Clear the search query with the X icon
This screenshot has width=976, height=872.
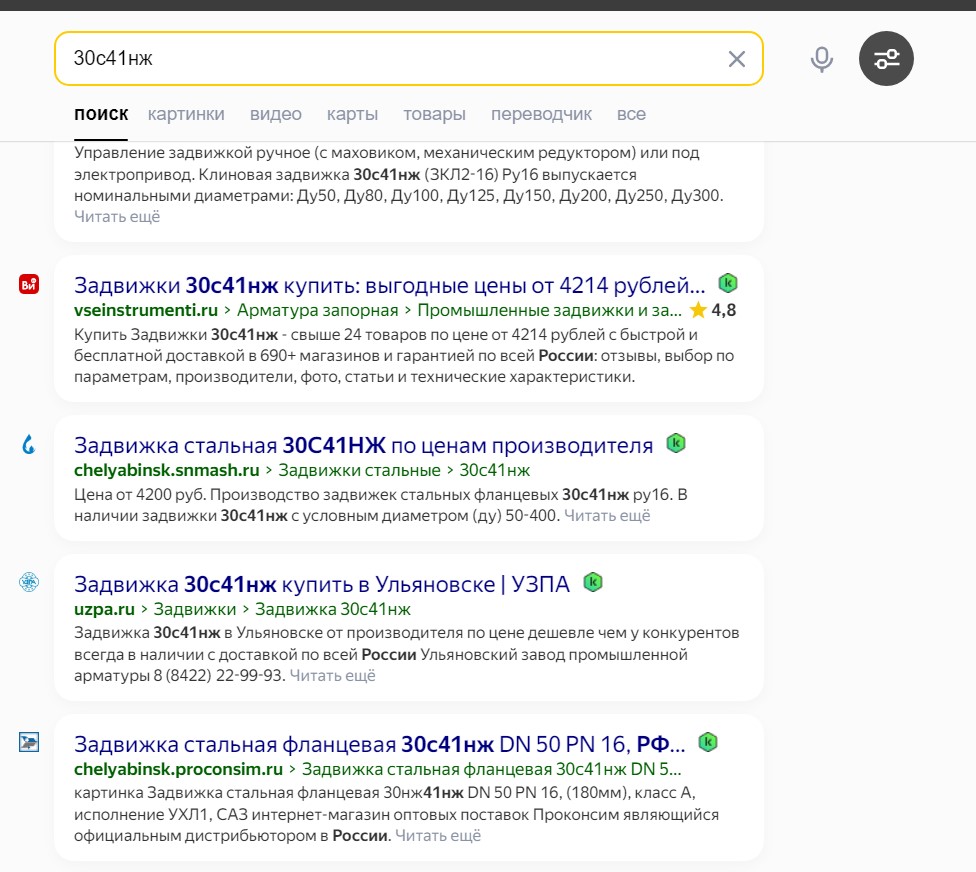tap(737, 59)
